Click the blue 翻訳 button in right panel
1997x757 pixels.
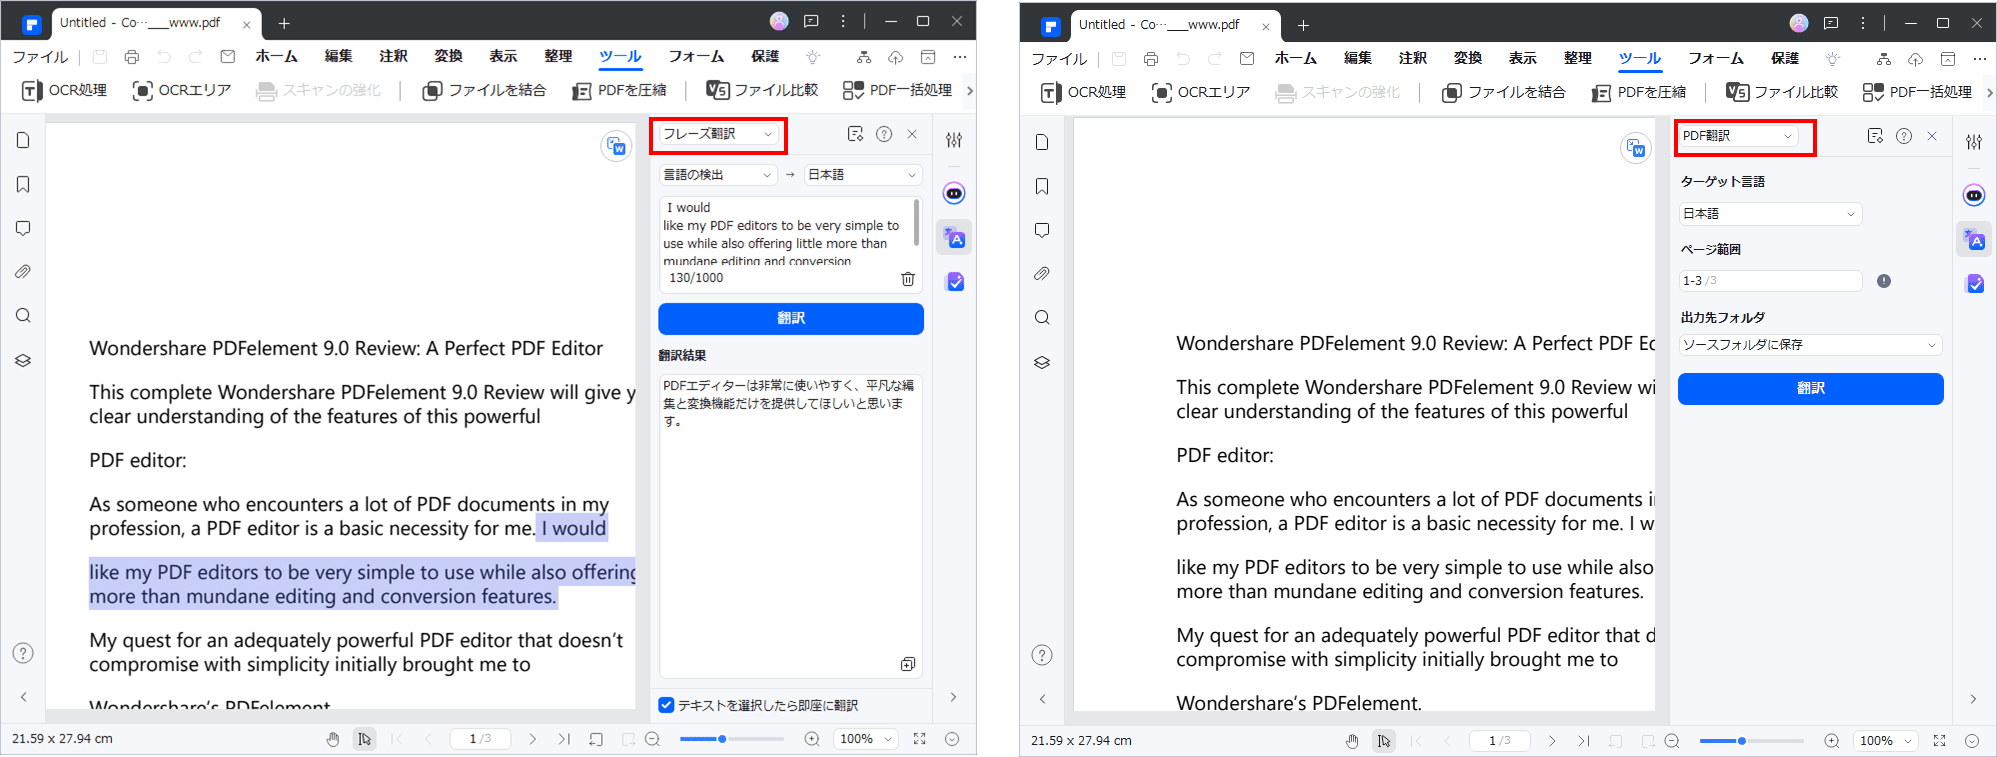point(1810,389)
